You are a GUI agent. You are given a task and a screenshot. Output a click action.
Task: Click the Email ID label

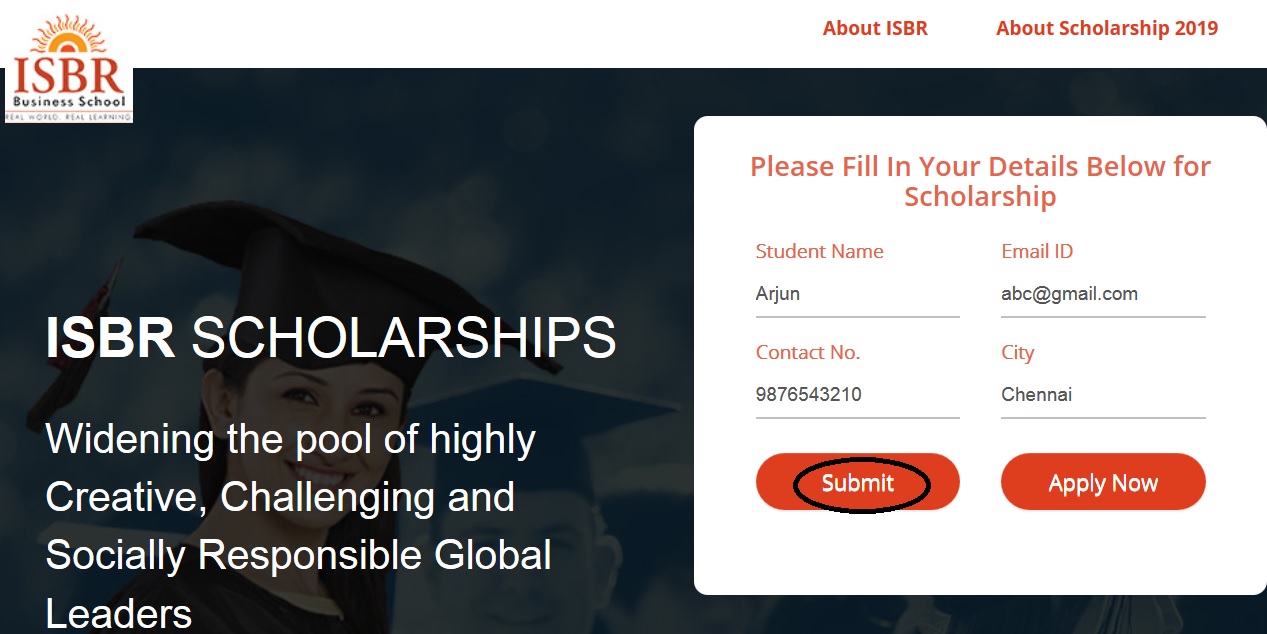pyautogui.click(x=1037, y=251)
